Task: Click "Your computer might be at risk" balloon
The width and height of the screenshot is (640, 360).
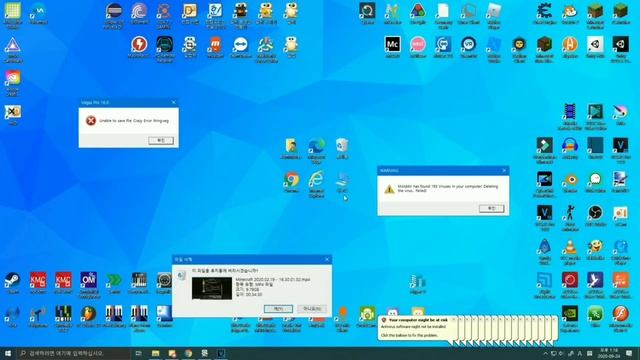Action: (x=416, y=327)
